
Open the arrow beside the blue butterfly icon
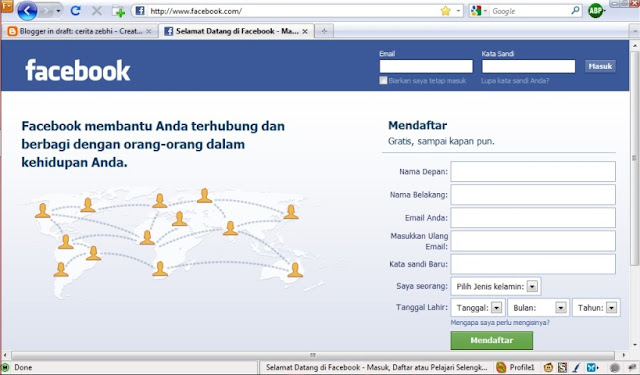click(x=598, y=367)
